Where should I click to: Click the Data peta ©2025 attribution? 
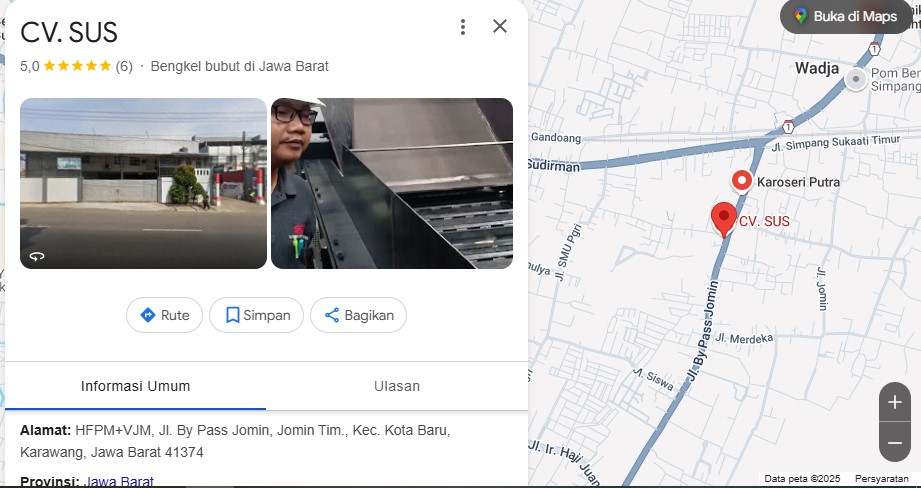click(802, 479)
